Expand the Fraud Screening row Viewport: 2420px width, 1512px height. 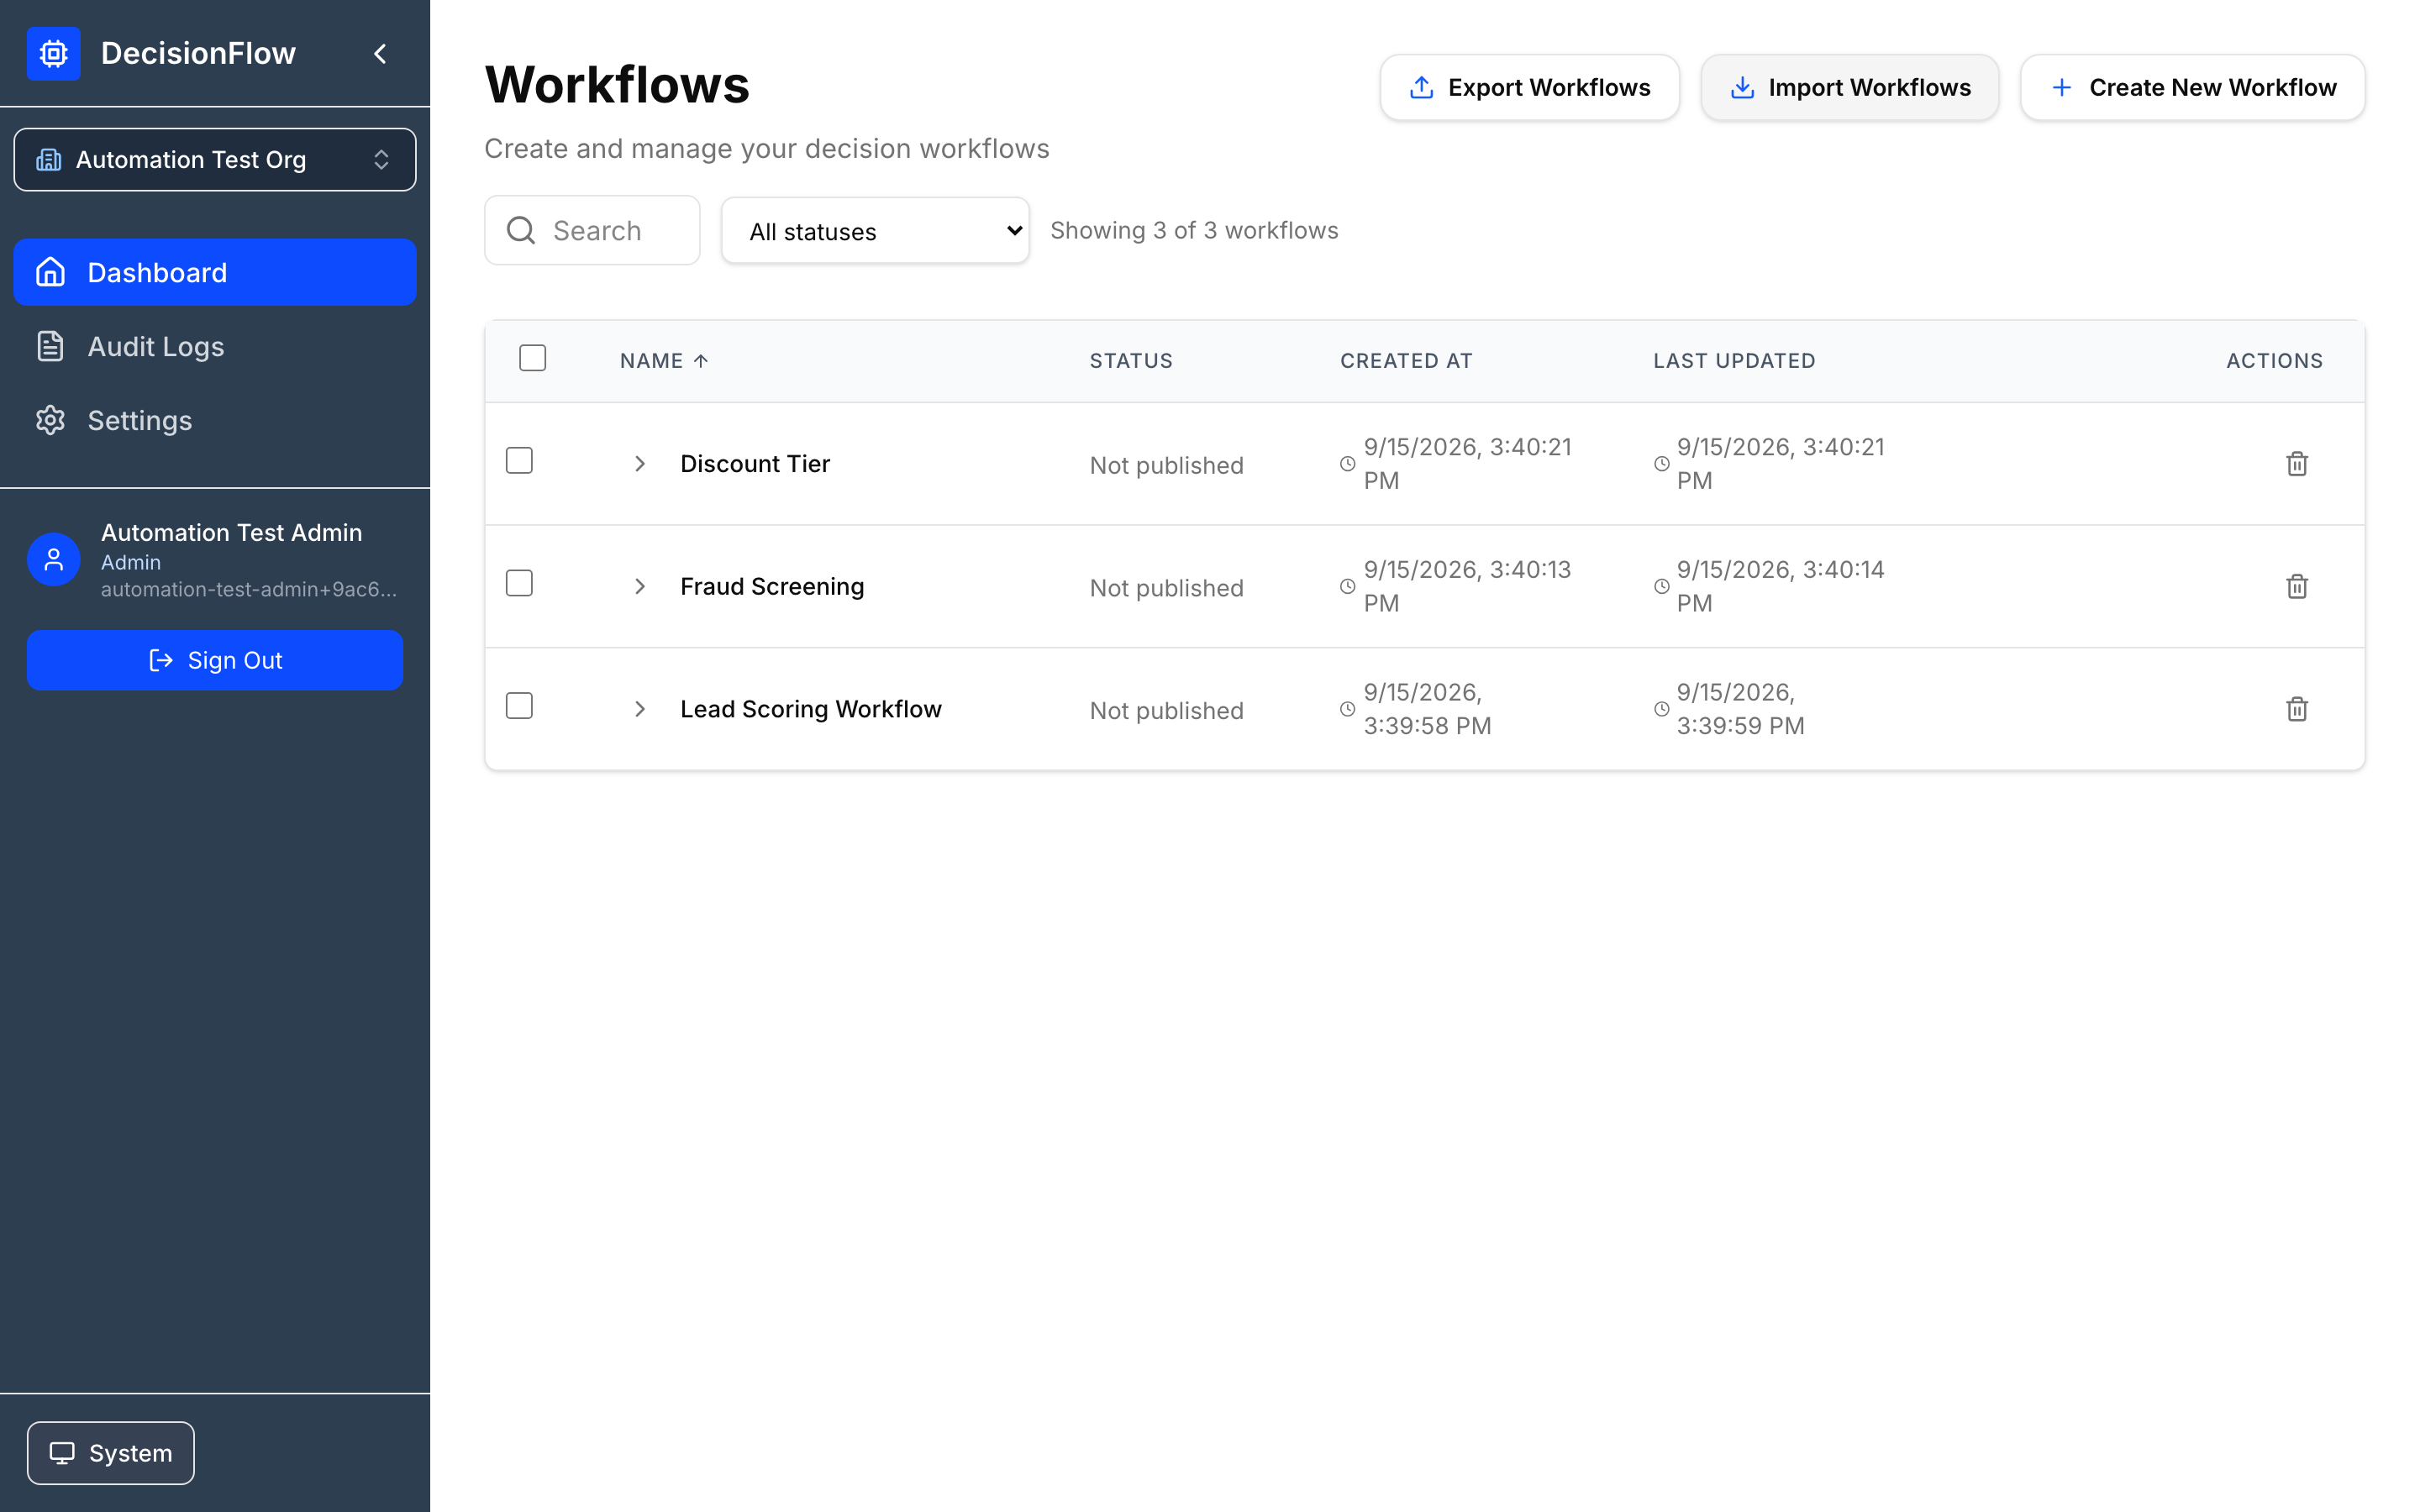640,587
